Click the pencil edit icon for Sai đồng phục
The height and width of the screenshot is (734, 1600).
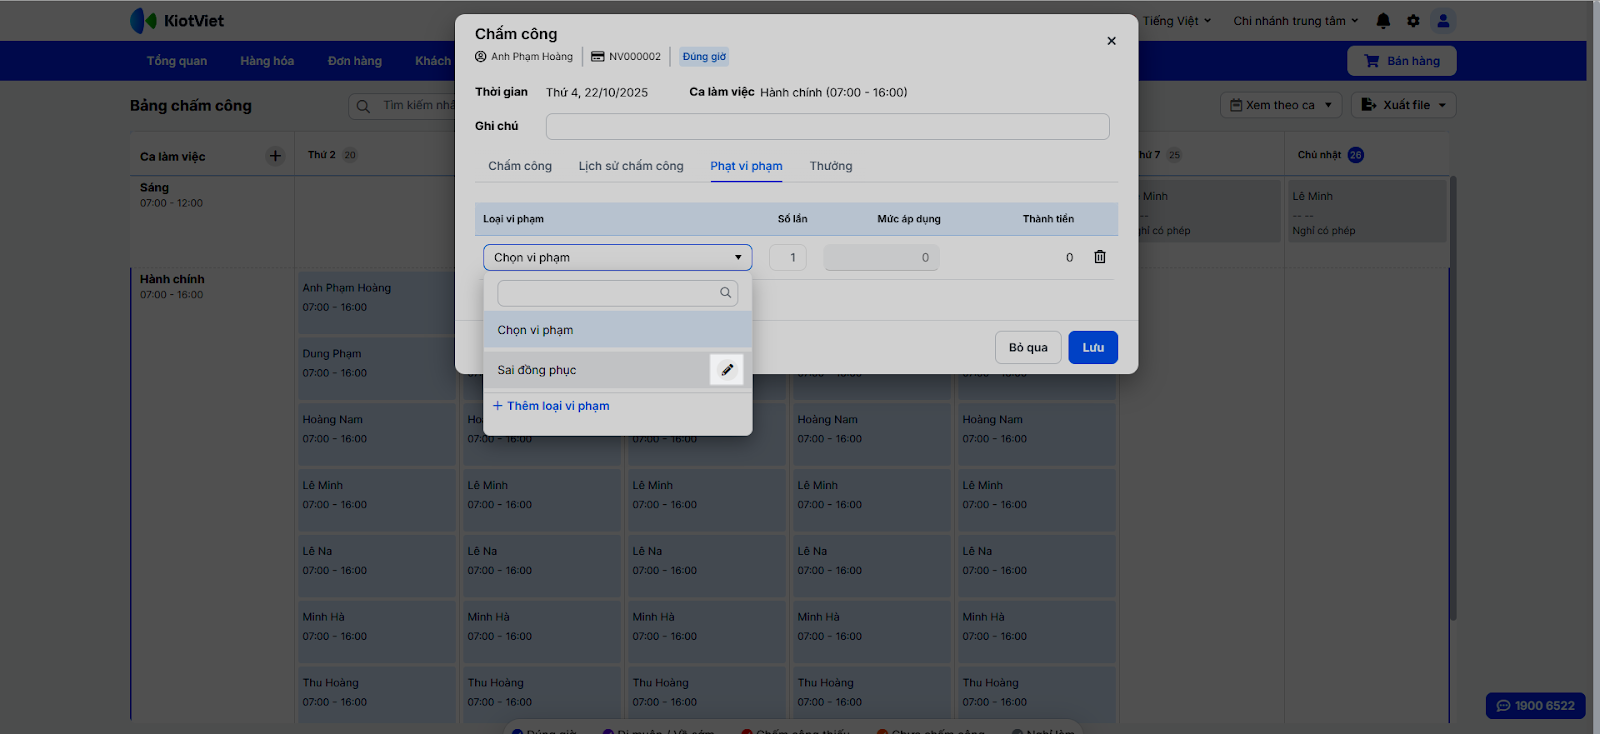[727, 370]
